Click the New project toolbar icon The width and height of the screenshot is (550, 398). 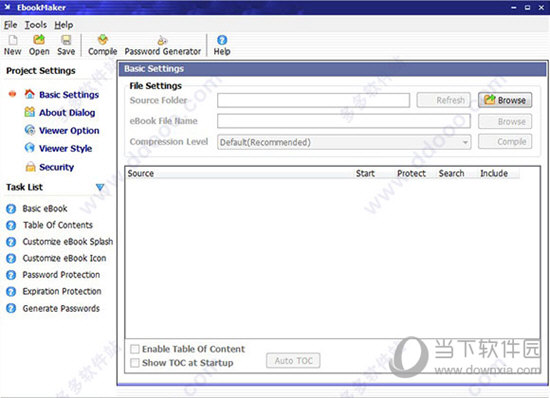point(13,45)
